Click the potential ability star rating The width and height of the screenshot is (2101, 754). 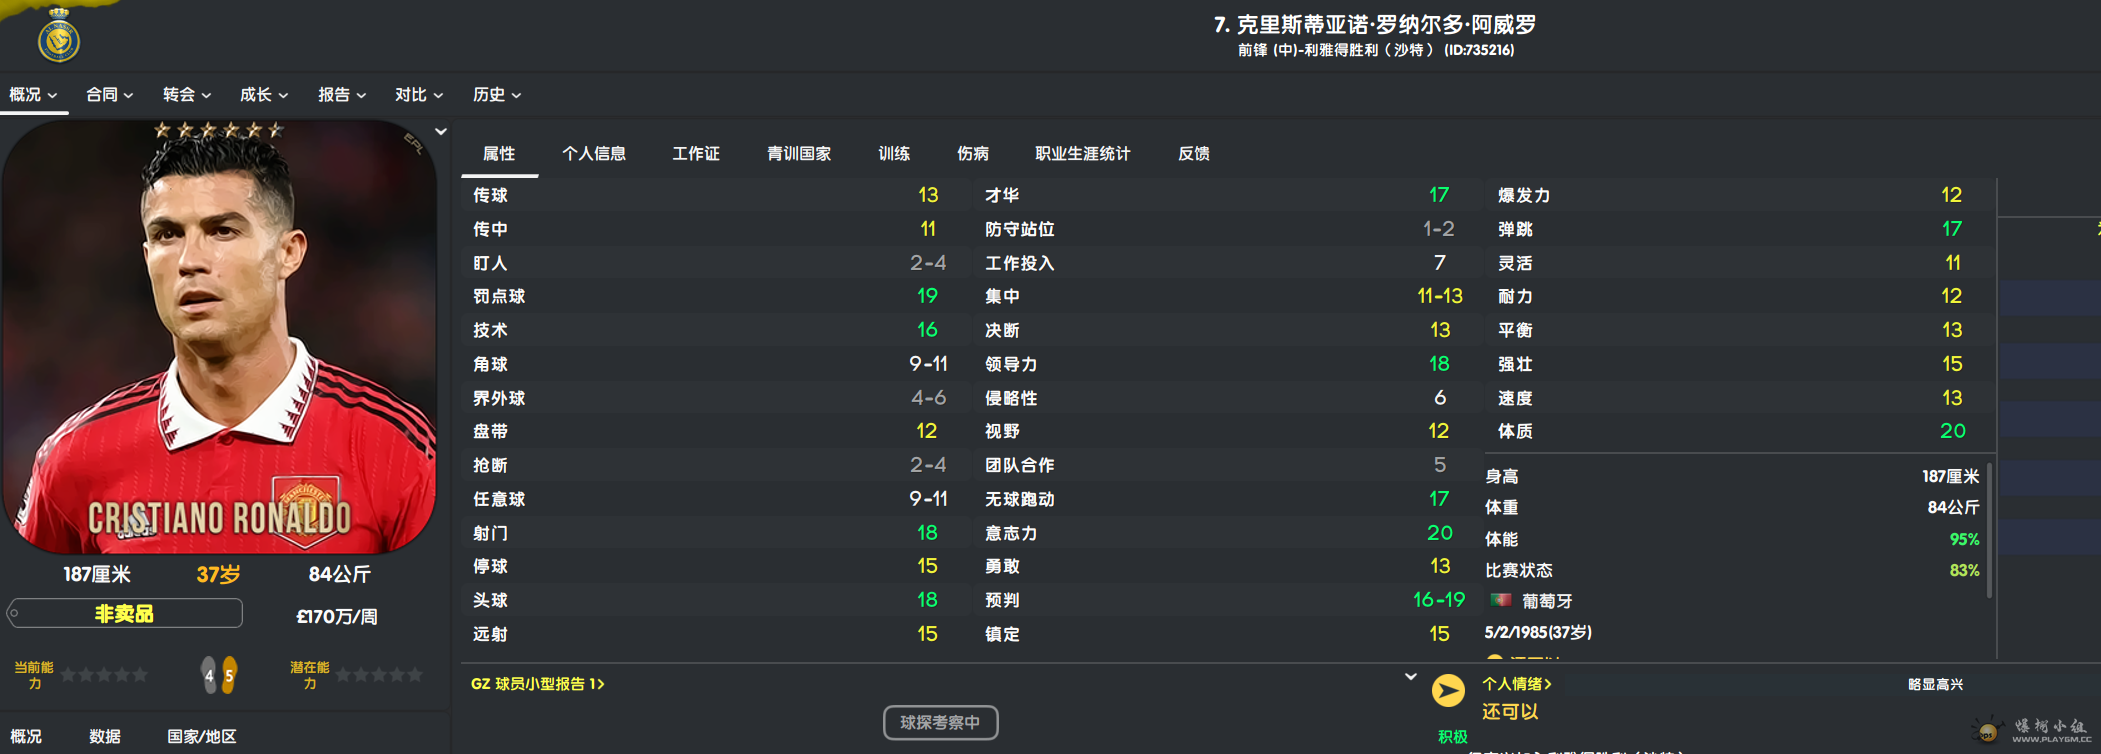379,675
